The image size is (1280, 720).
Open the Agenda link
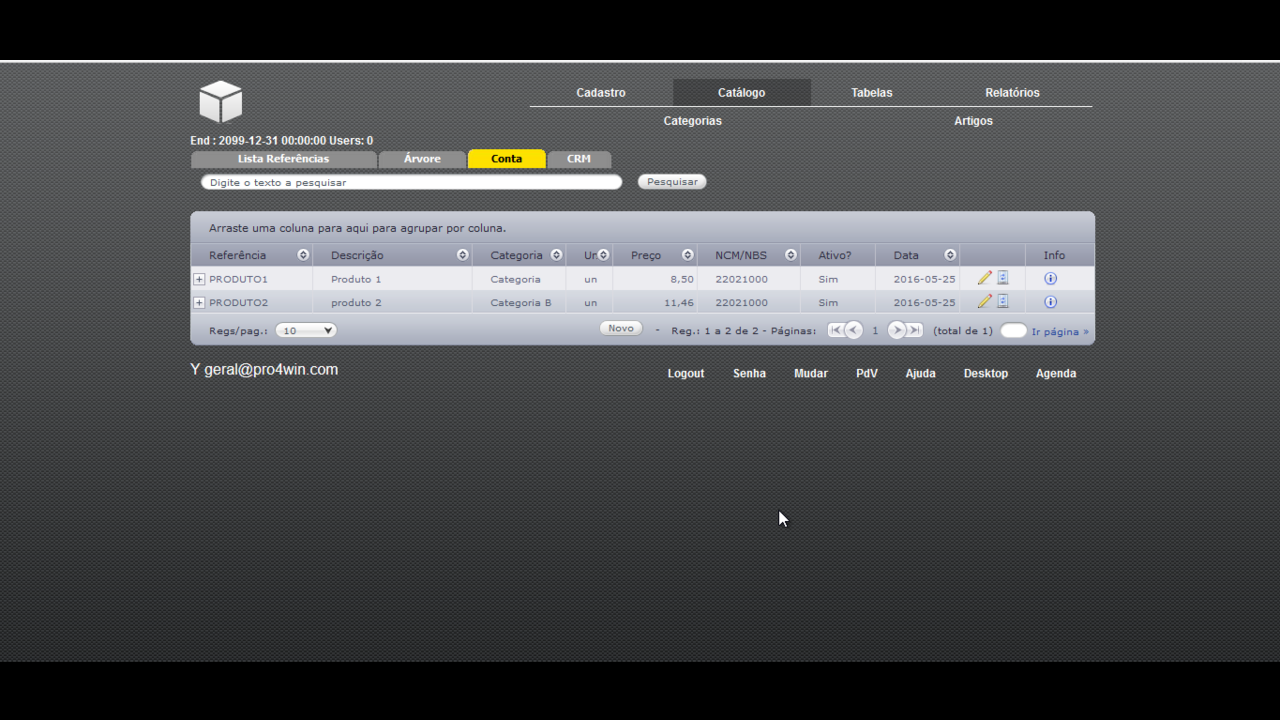pos(1056,374)
